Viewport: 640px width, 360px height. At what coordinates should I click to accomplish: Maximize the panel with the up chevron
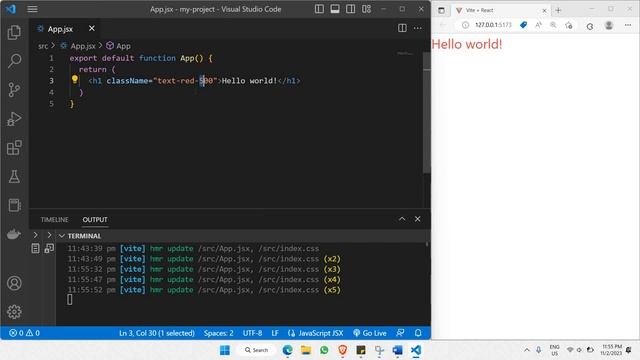tap(402, 219)
